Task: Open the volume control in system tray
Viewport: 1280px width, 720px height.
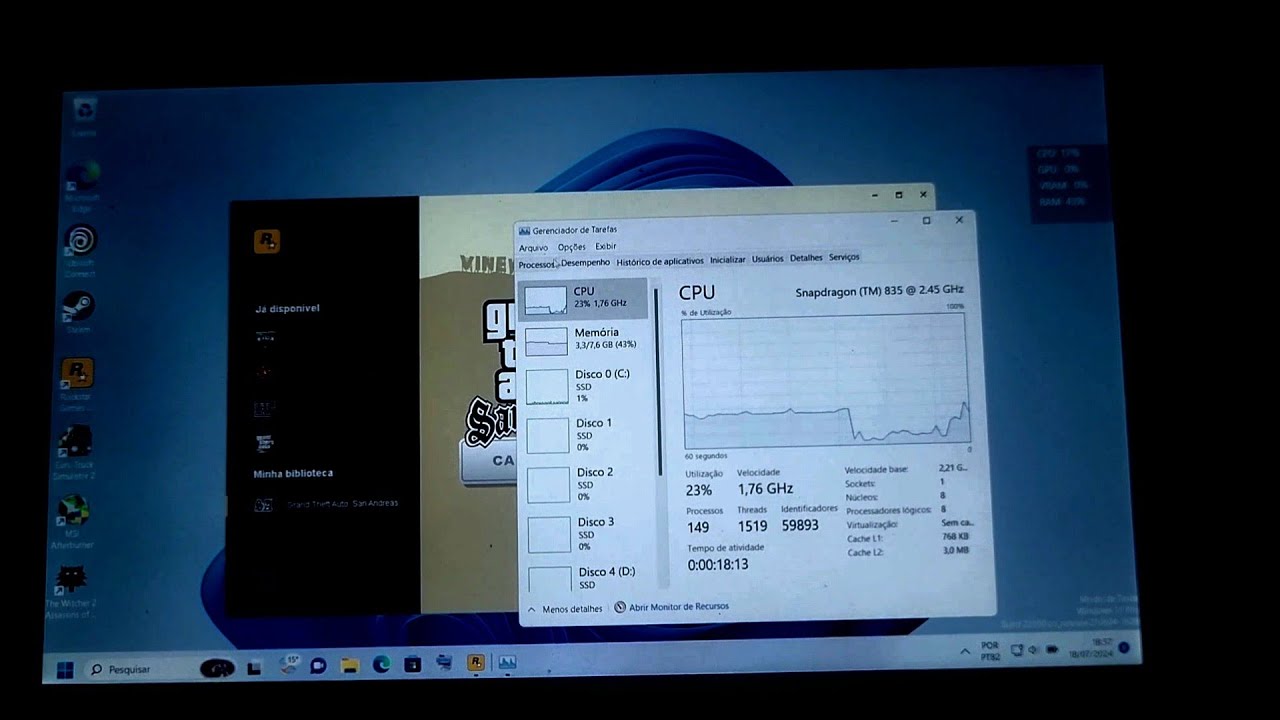Action: [1034, 650]
